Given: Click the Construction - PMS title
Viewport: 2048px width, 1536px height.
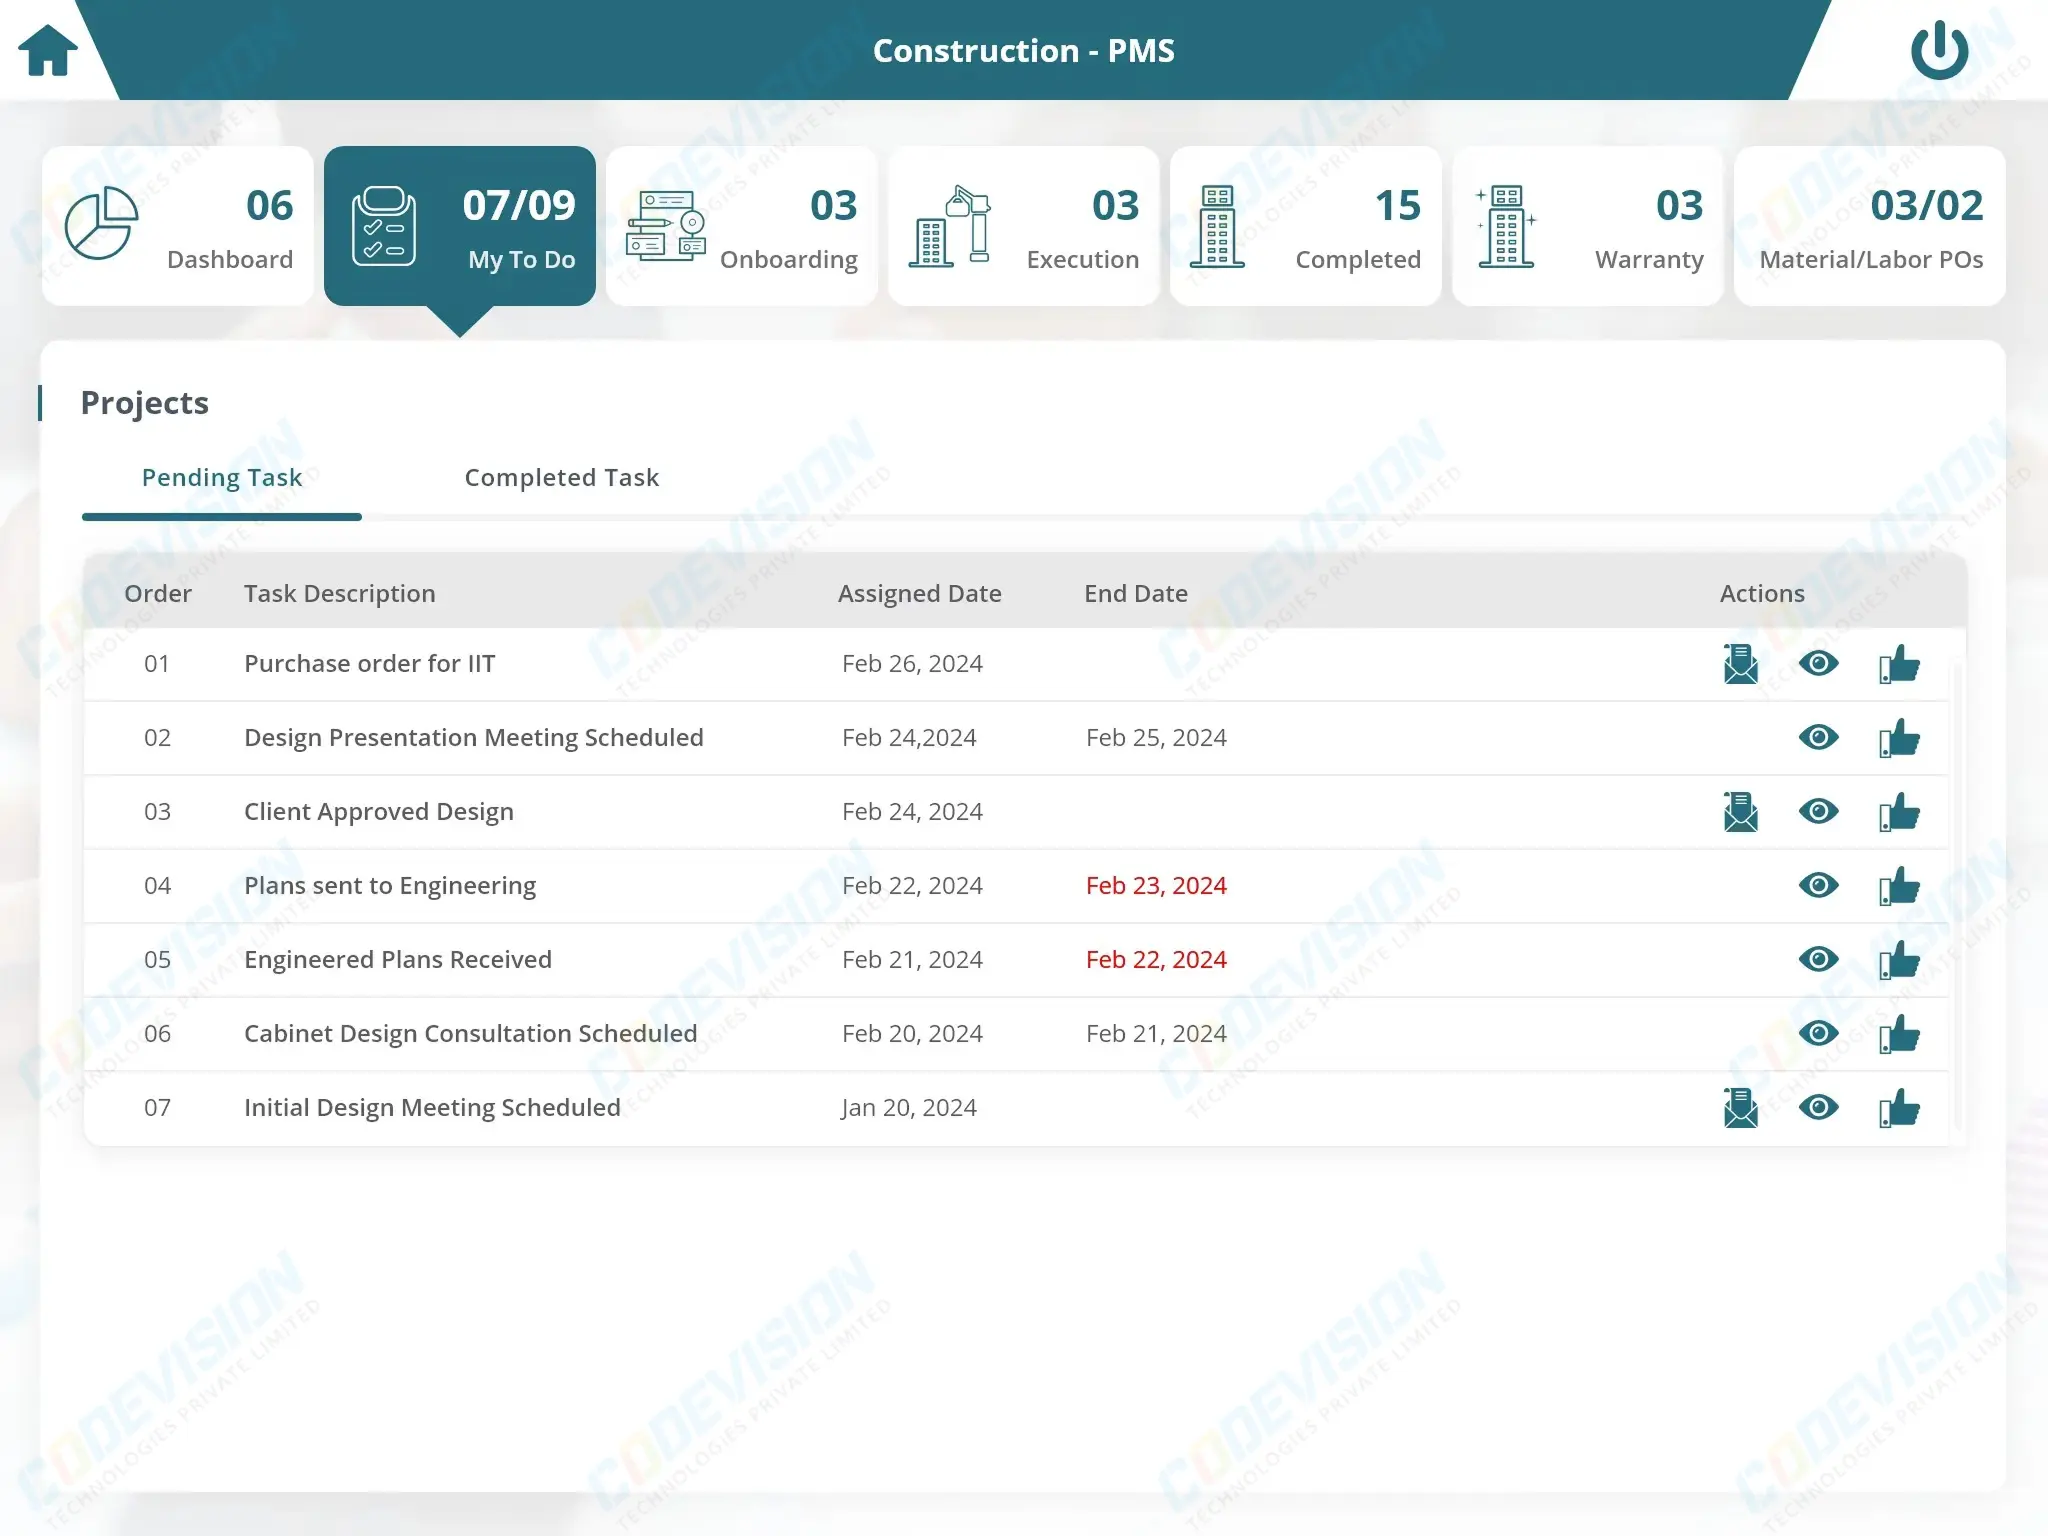Looking at the screenshot, I should pyautogui.click(x=1024, y=51).
